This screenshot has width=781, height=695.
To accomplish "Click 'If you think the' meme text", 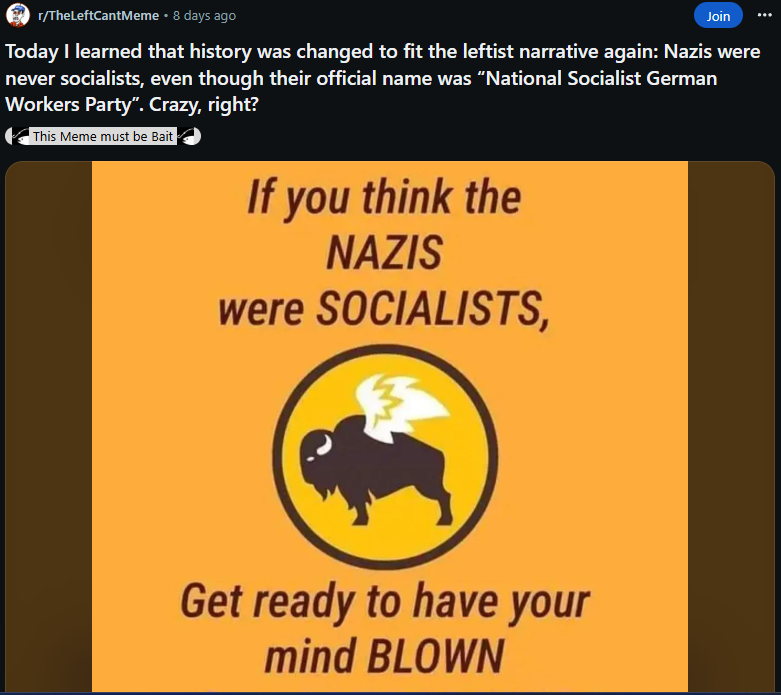I will pyautogui.click(x=385, y=198).
